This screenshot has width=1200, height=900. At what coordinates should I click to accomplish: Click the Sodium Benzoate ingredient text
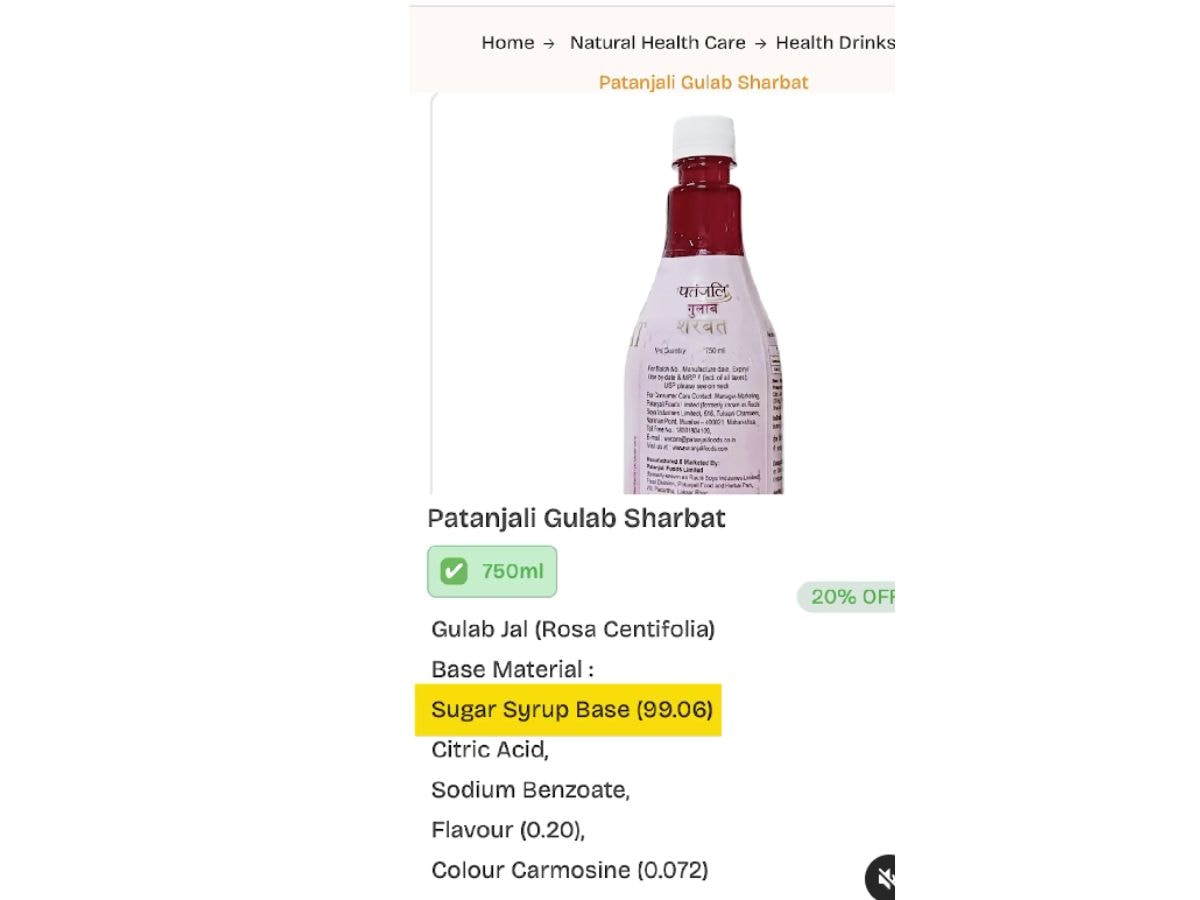coord(531,790)
